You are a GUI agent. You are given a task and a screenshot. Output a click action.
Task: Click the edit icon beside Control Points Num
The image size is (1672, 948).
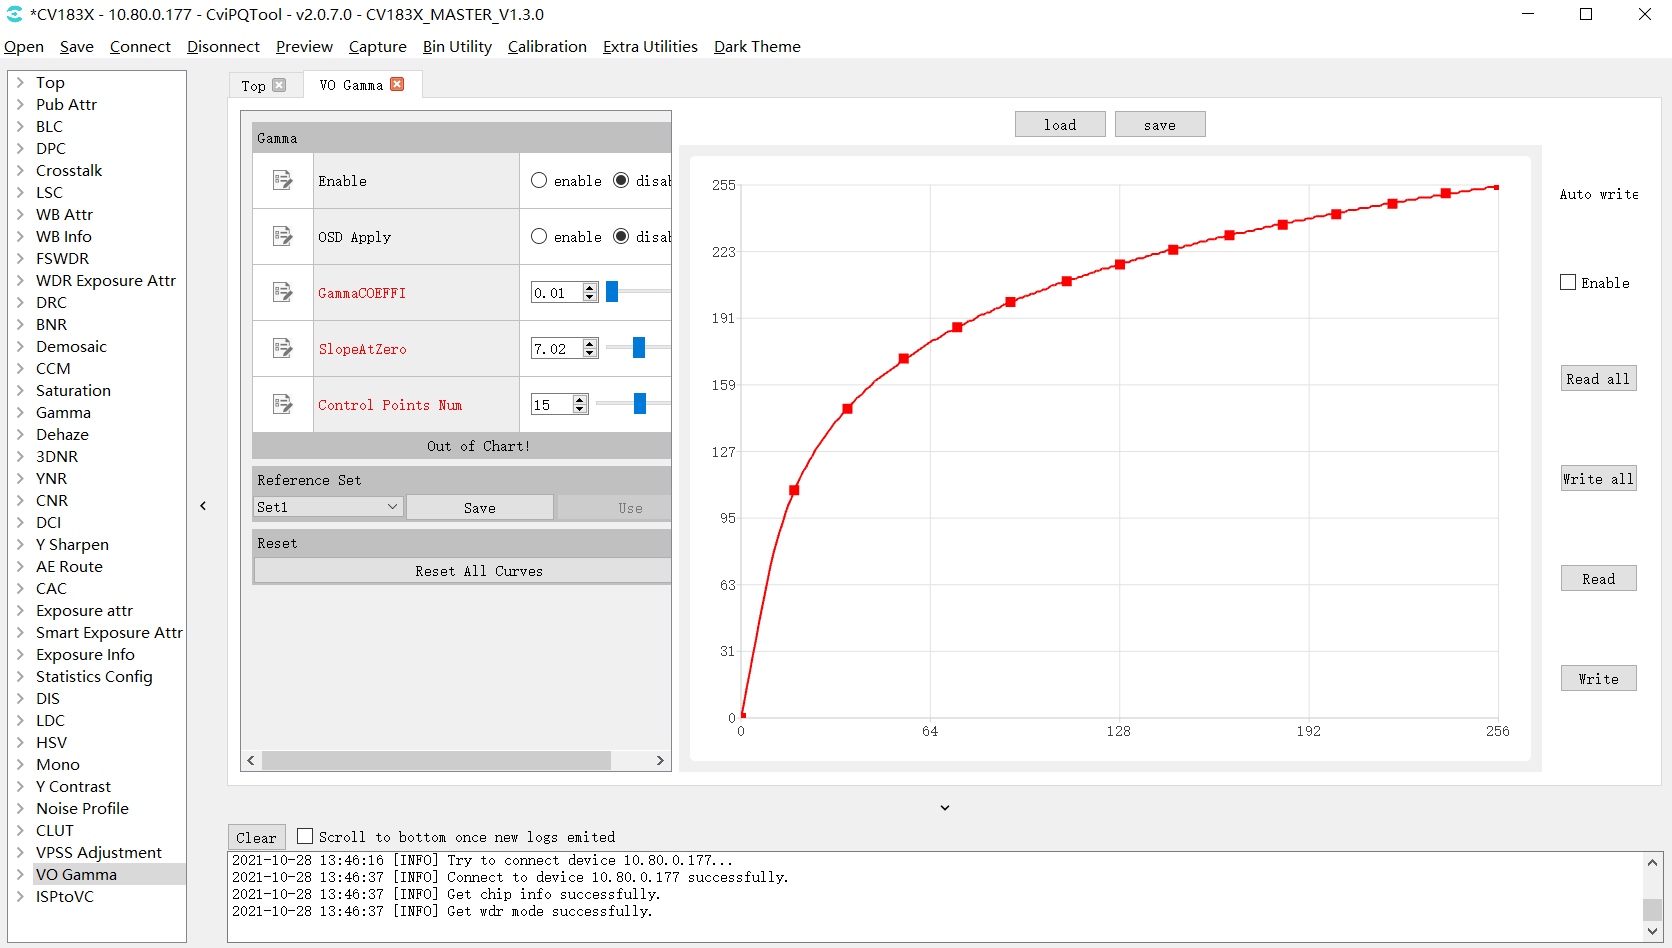coord(283,404)
